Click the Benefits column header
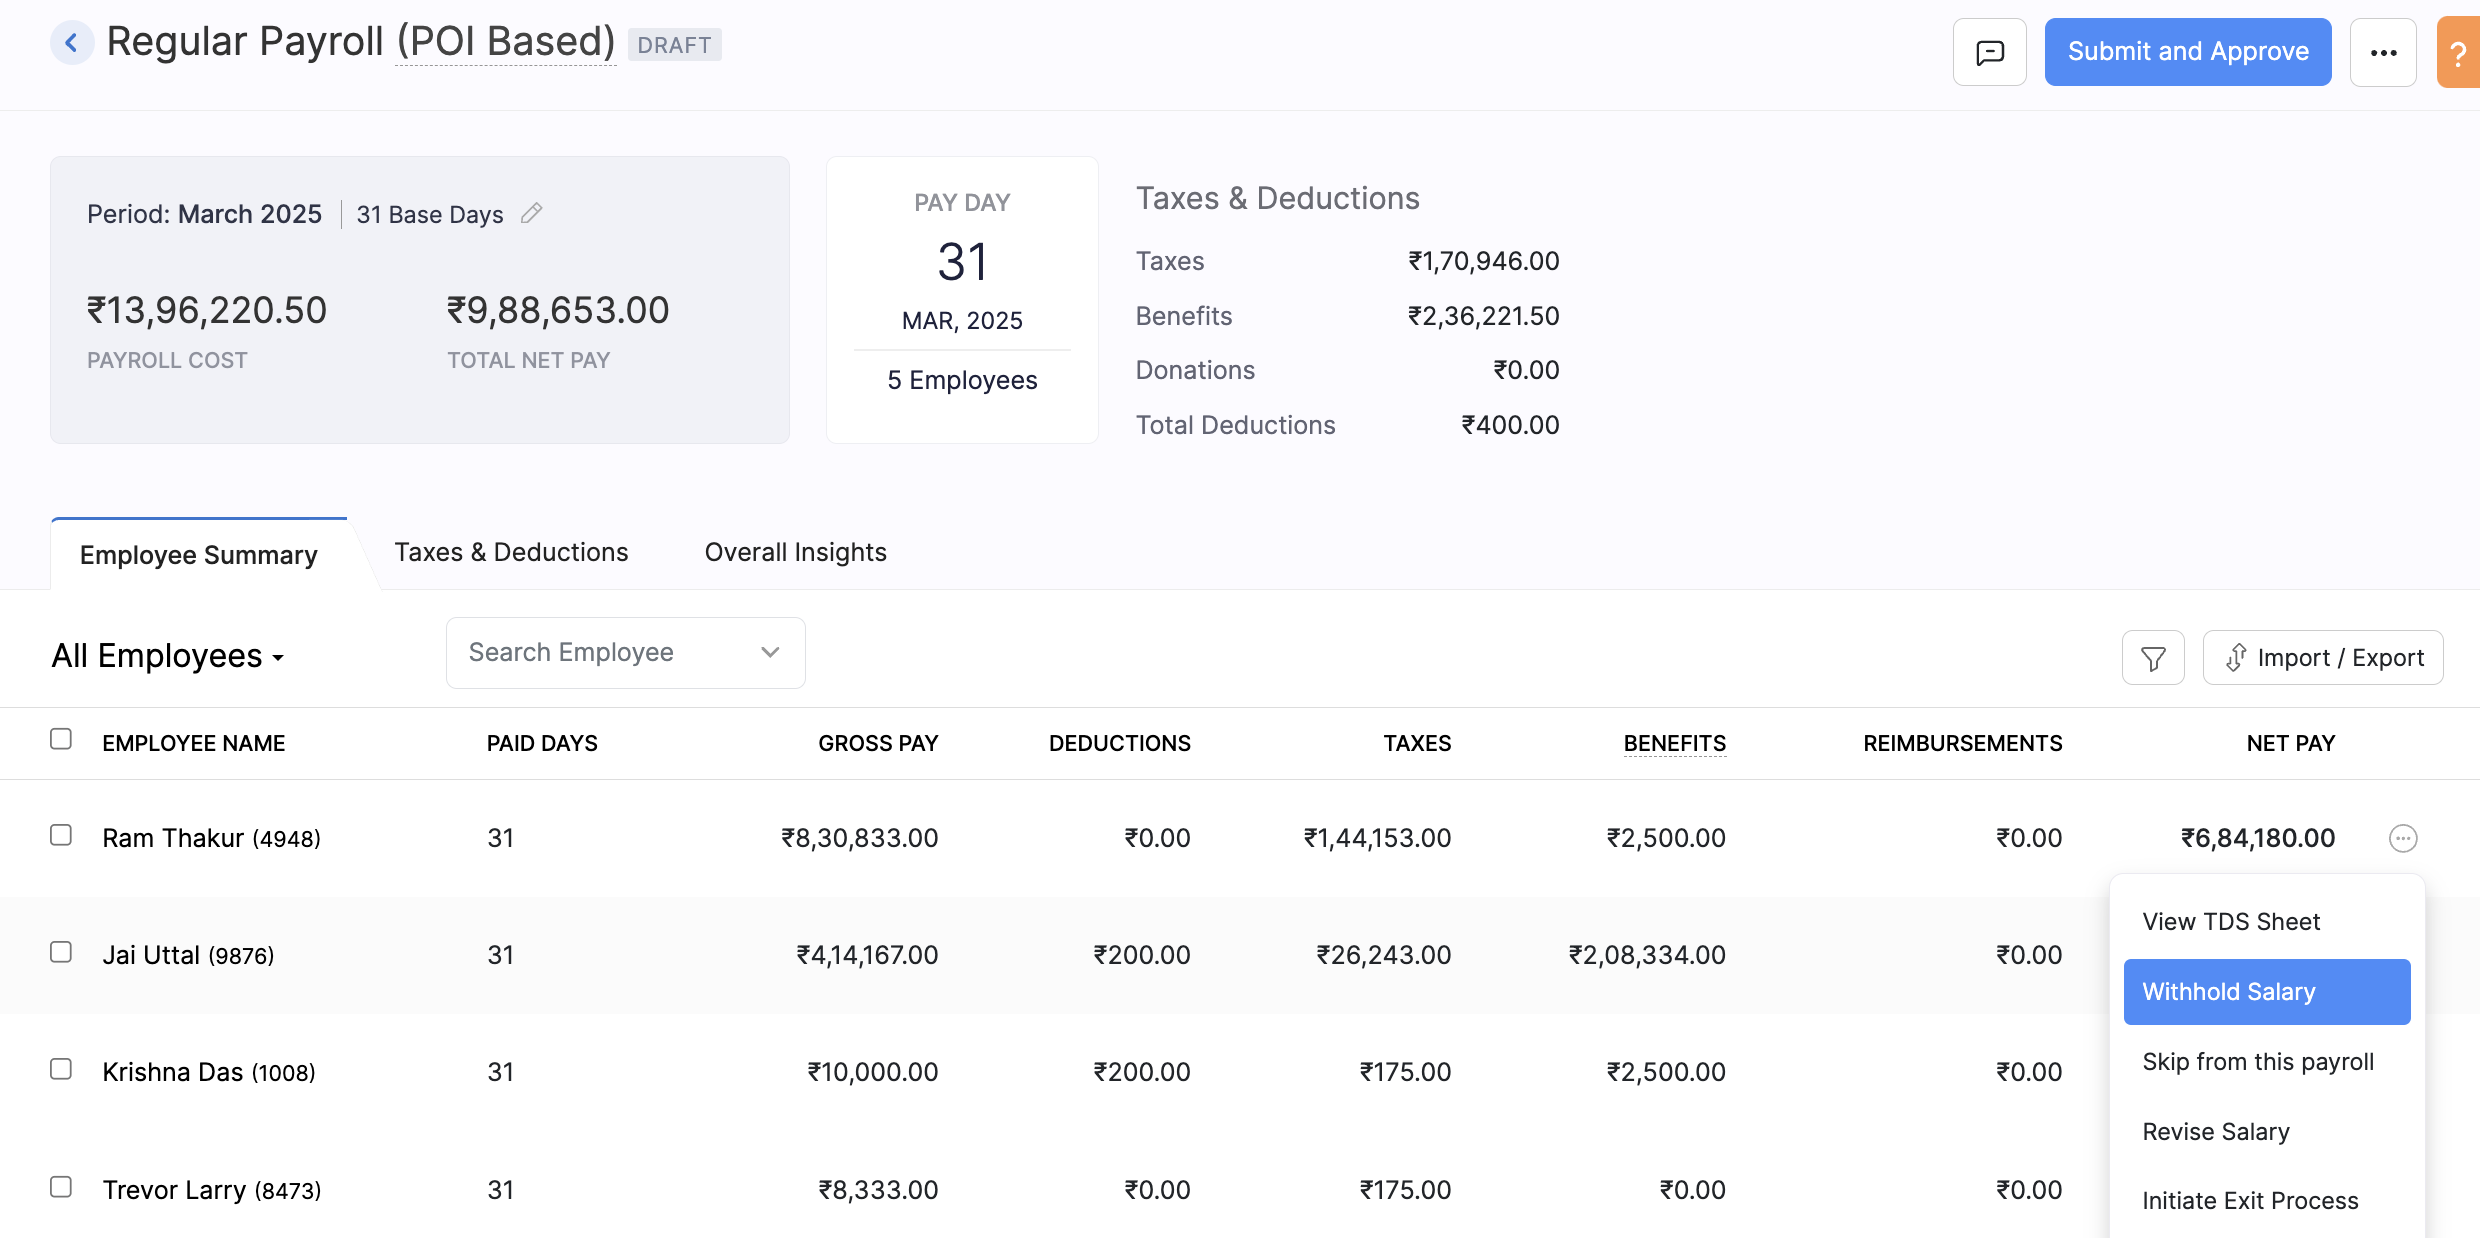 [1674, 743]
